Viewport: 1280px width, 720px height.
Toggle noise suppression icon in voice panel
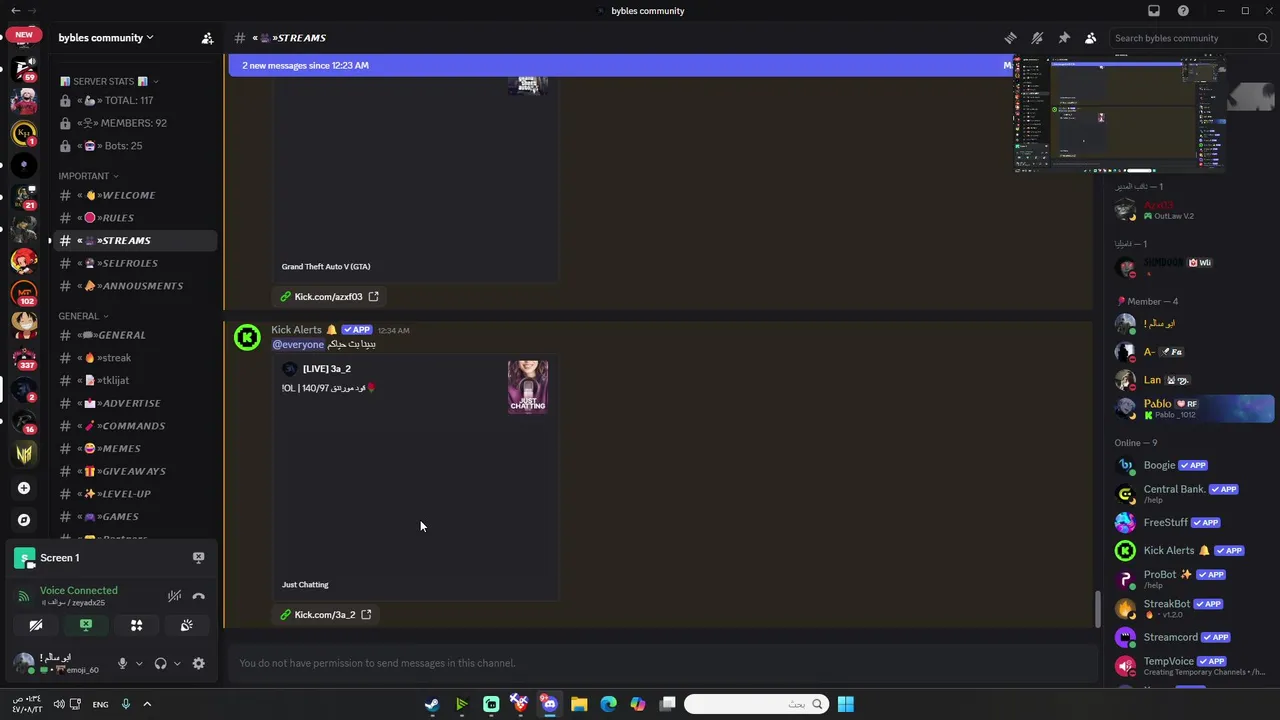[174, 596]
